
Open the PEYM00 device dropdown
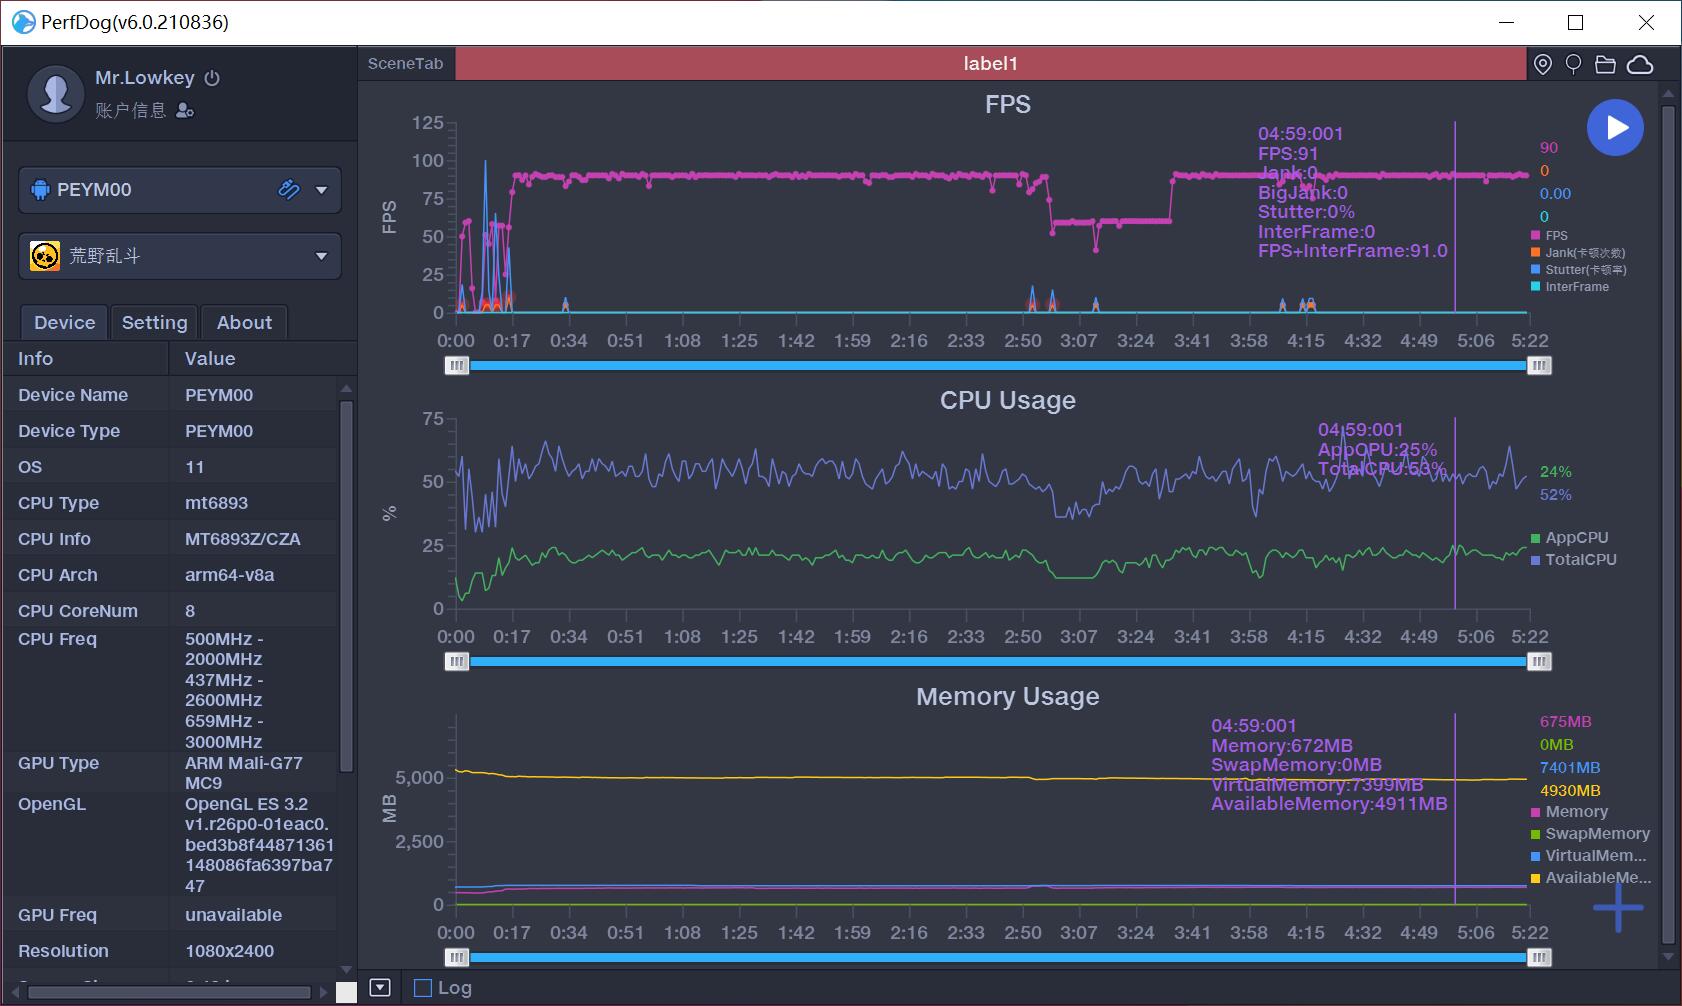click(321, 190)
